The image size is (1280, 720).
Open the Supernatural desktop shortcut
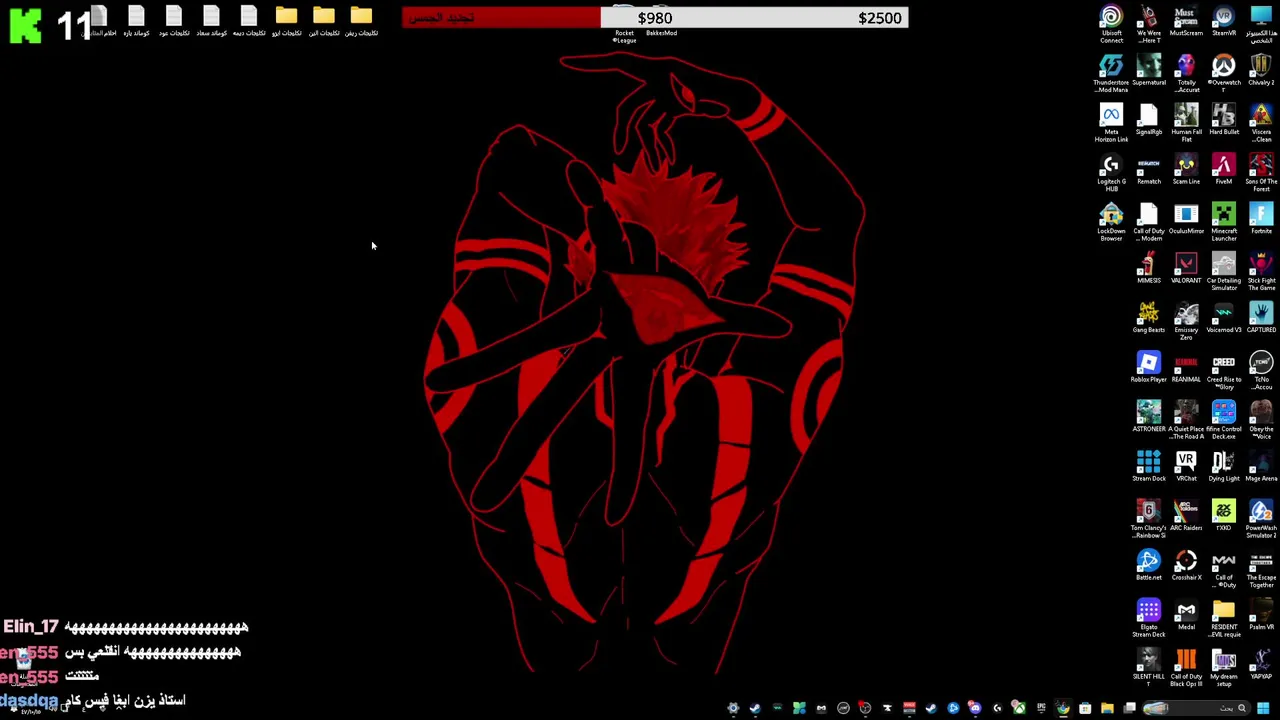click(1149, 71)
